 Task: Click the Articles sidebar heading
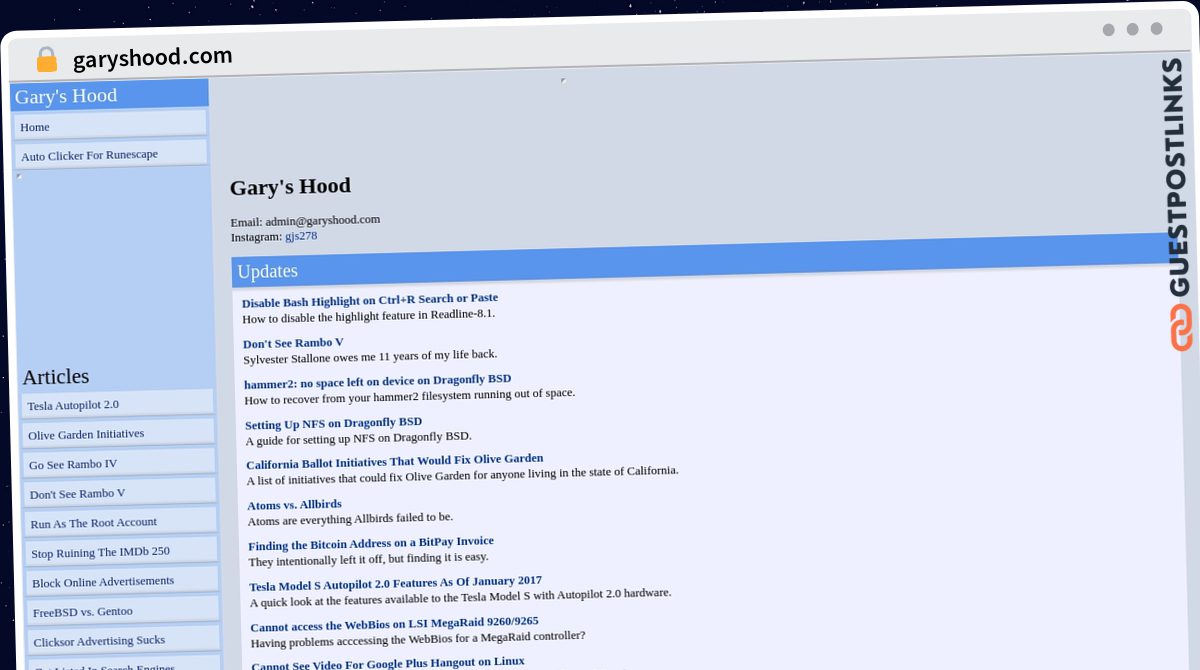56,376
